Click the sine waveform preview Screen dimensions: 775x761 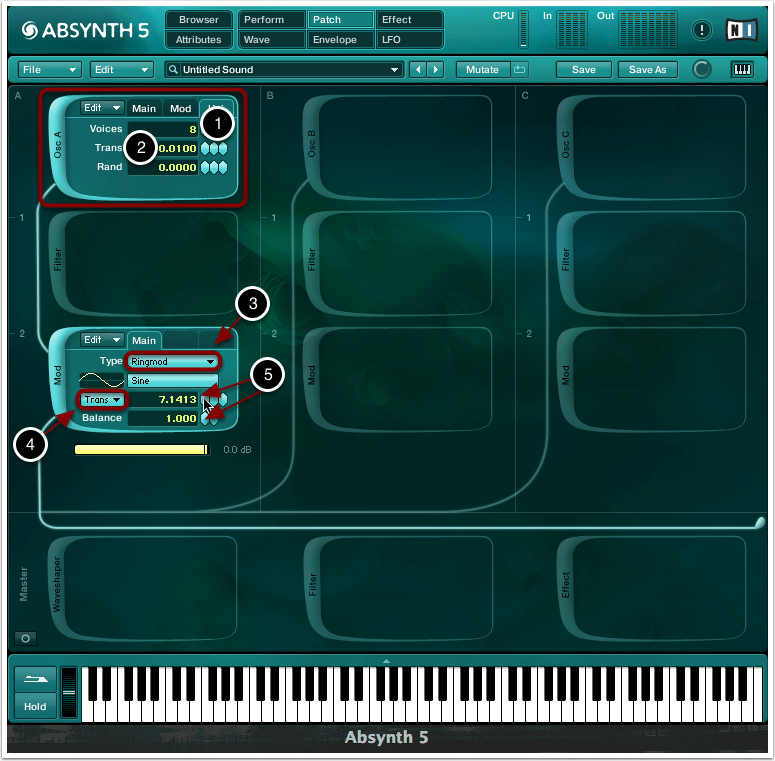tap(101, 380)
